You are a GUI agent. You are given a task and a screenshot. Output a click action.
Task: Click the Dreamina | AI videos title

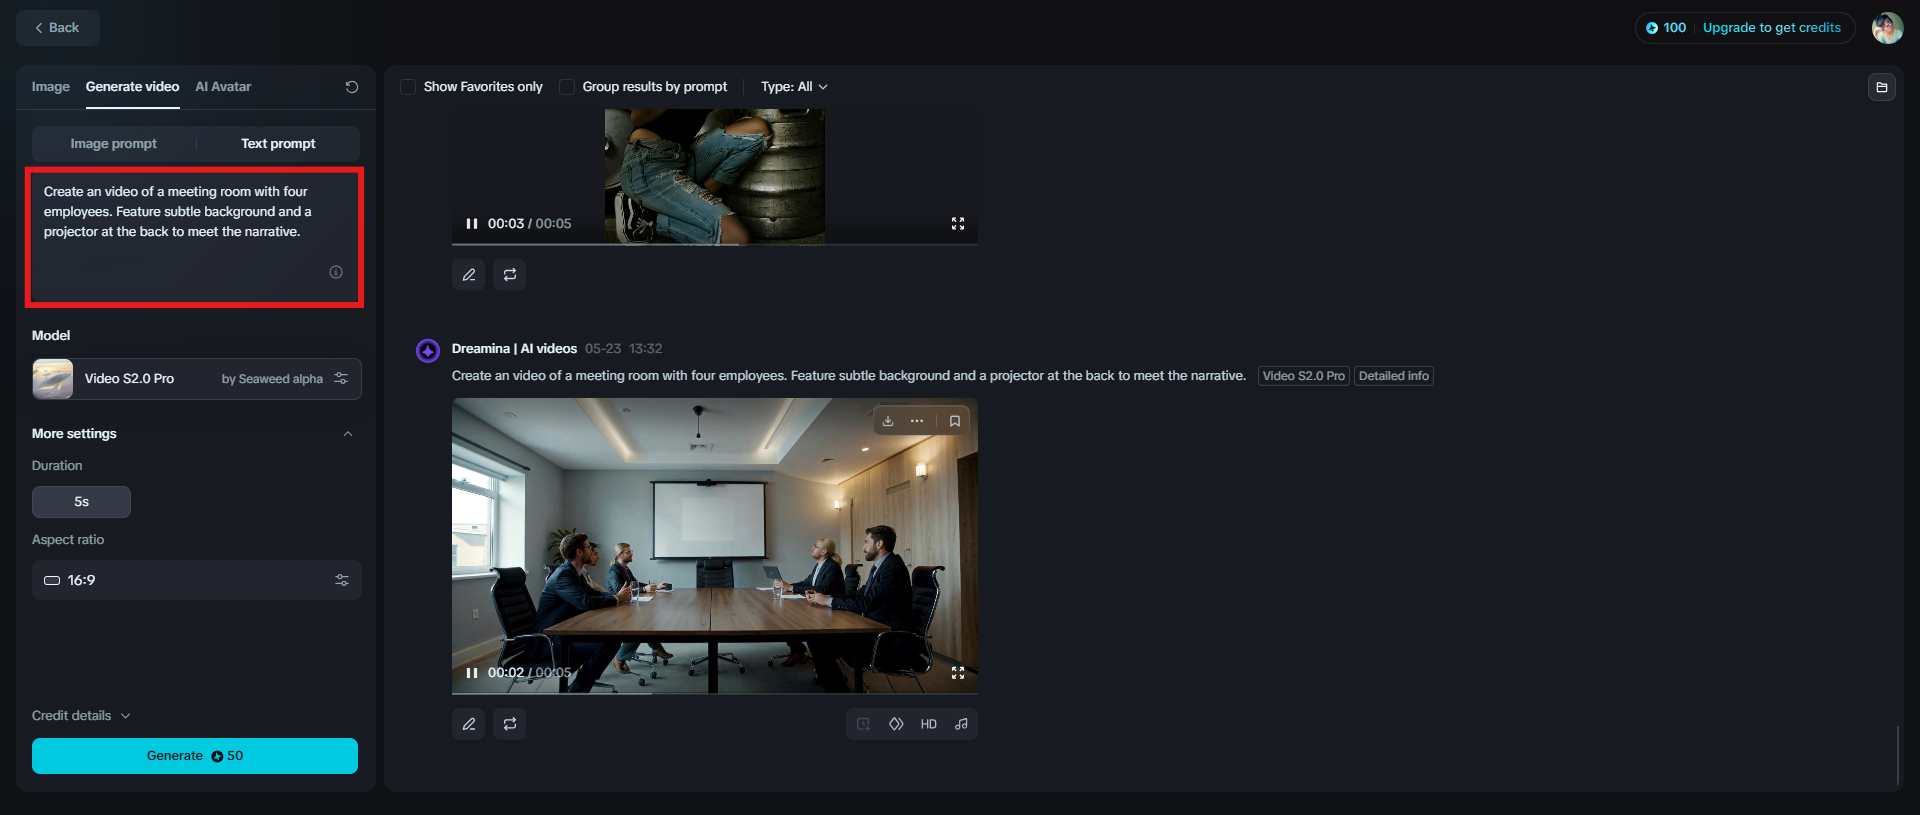[514, 349]
